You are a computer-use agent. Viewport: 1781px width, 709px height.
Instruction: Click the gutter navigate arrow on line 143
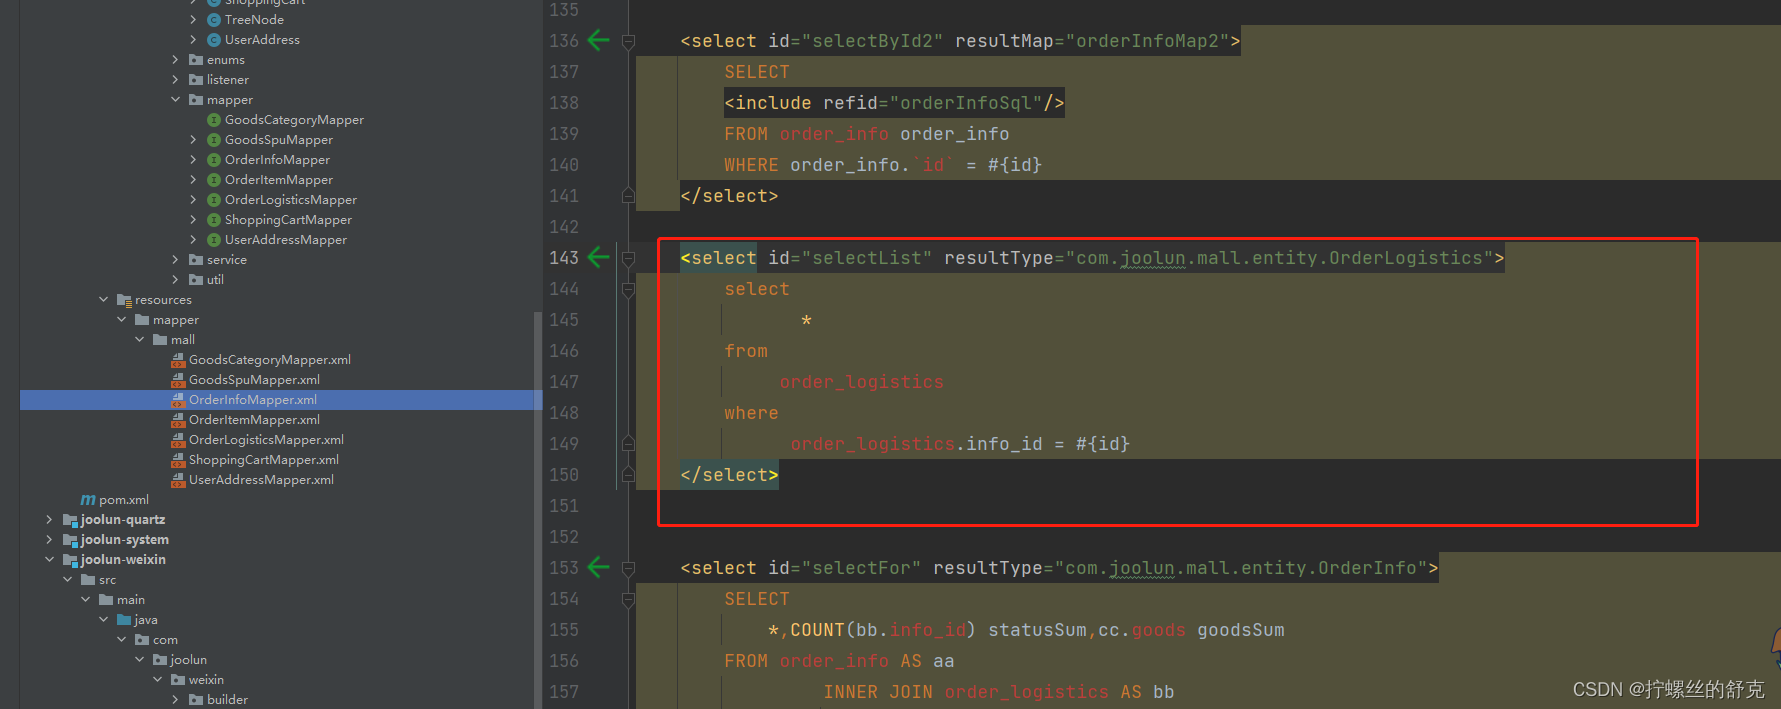coord(598,257)
